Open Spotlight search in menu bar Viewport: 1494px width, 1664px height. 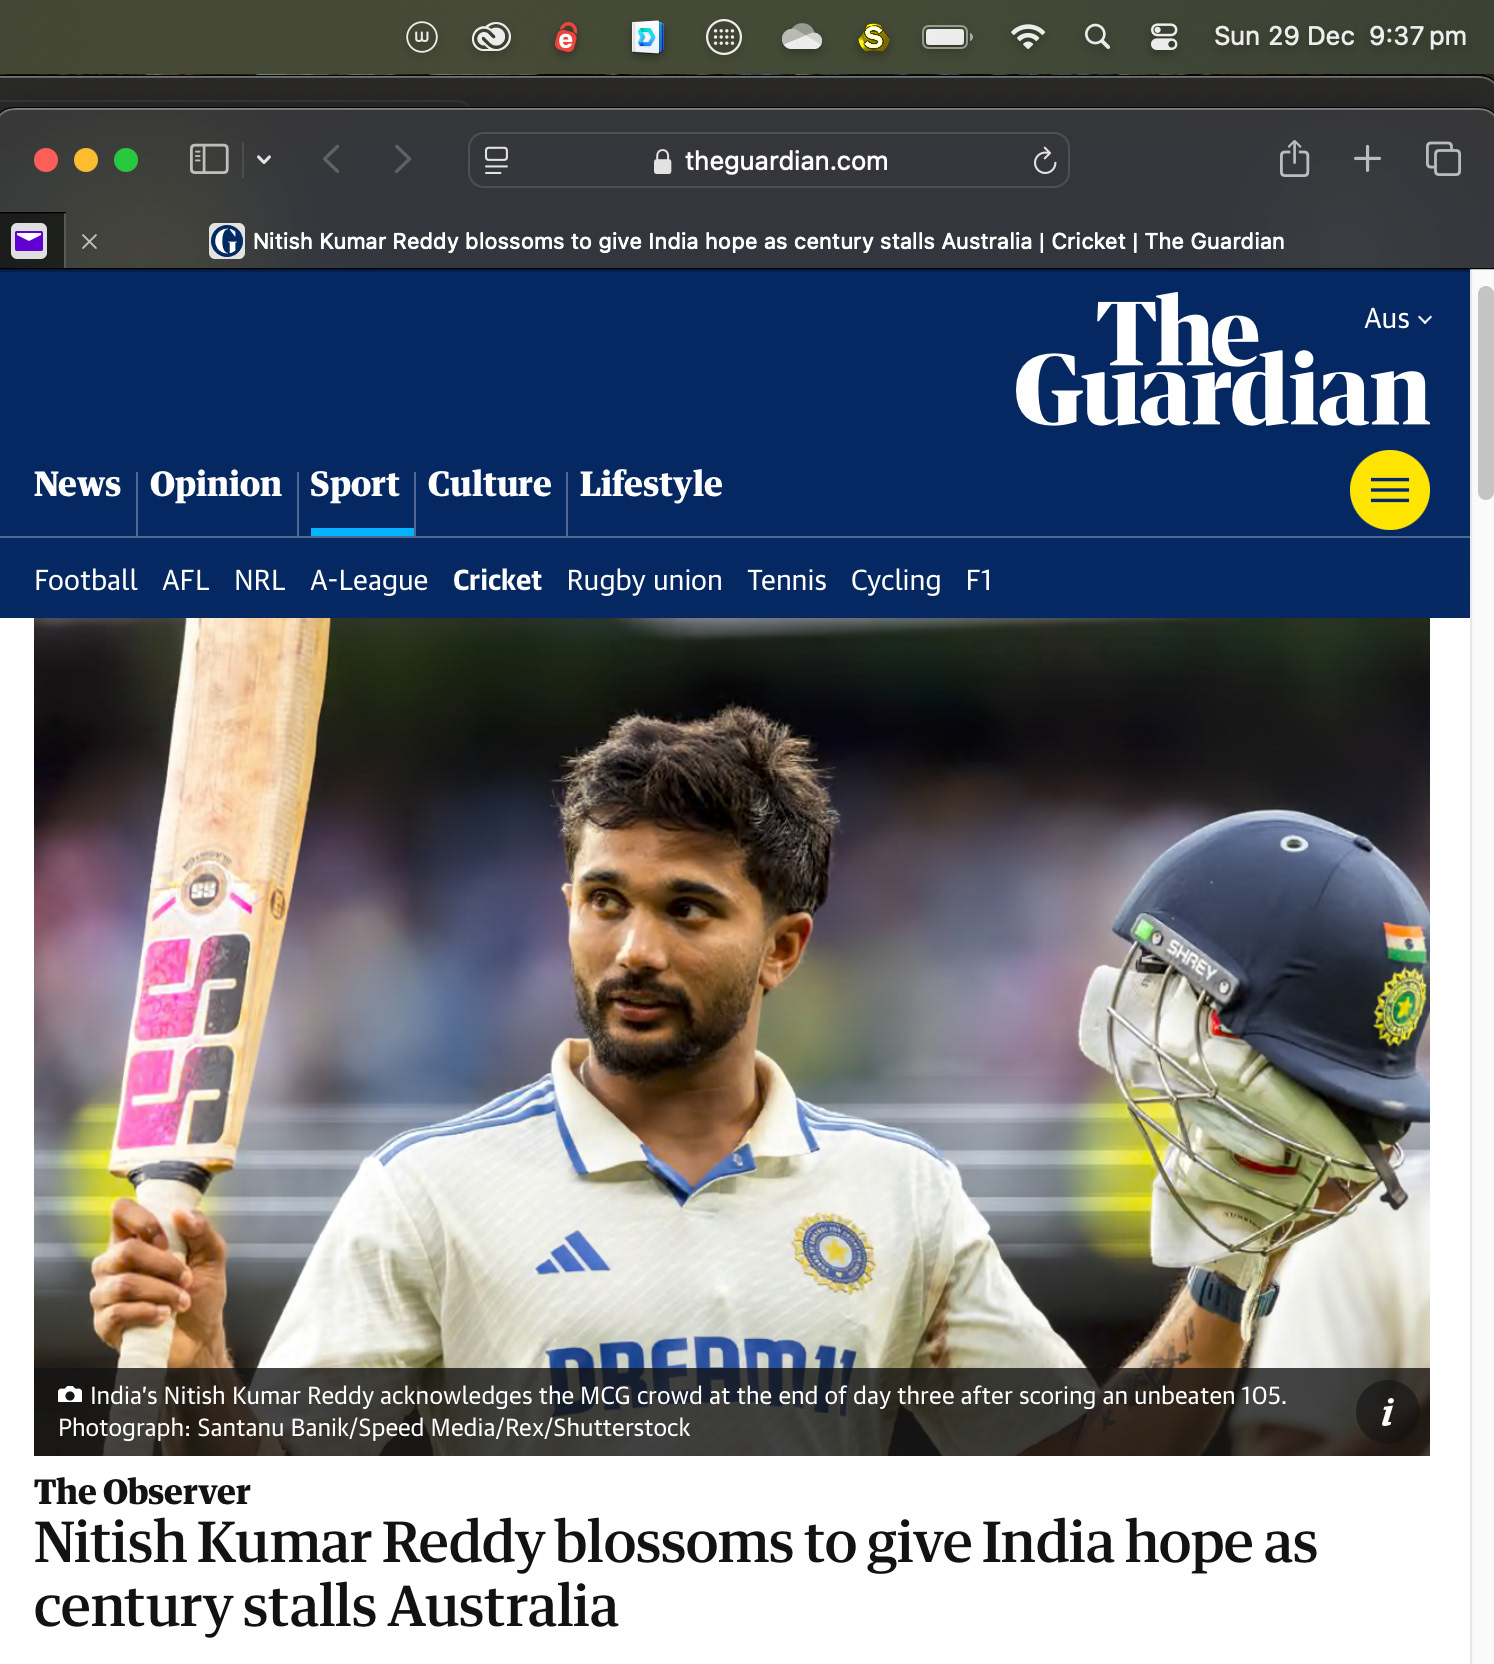[x=1097, y=37]
